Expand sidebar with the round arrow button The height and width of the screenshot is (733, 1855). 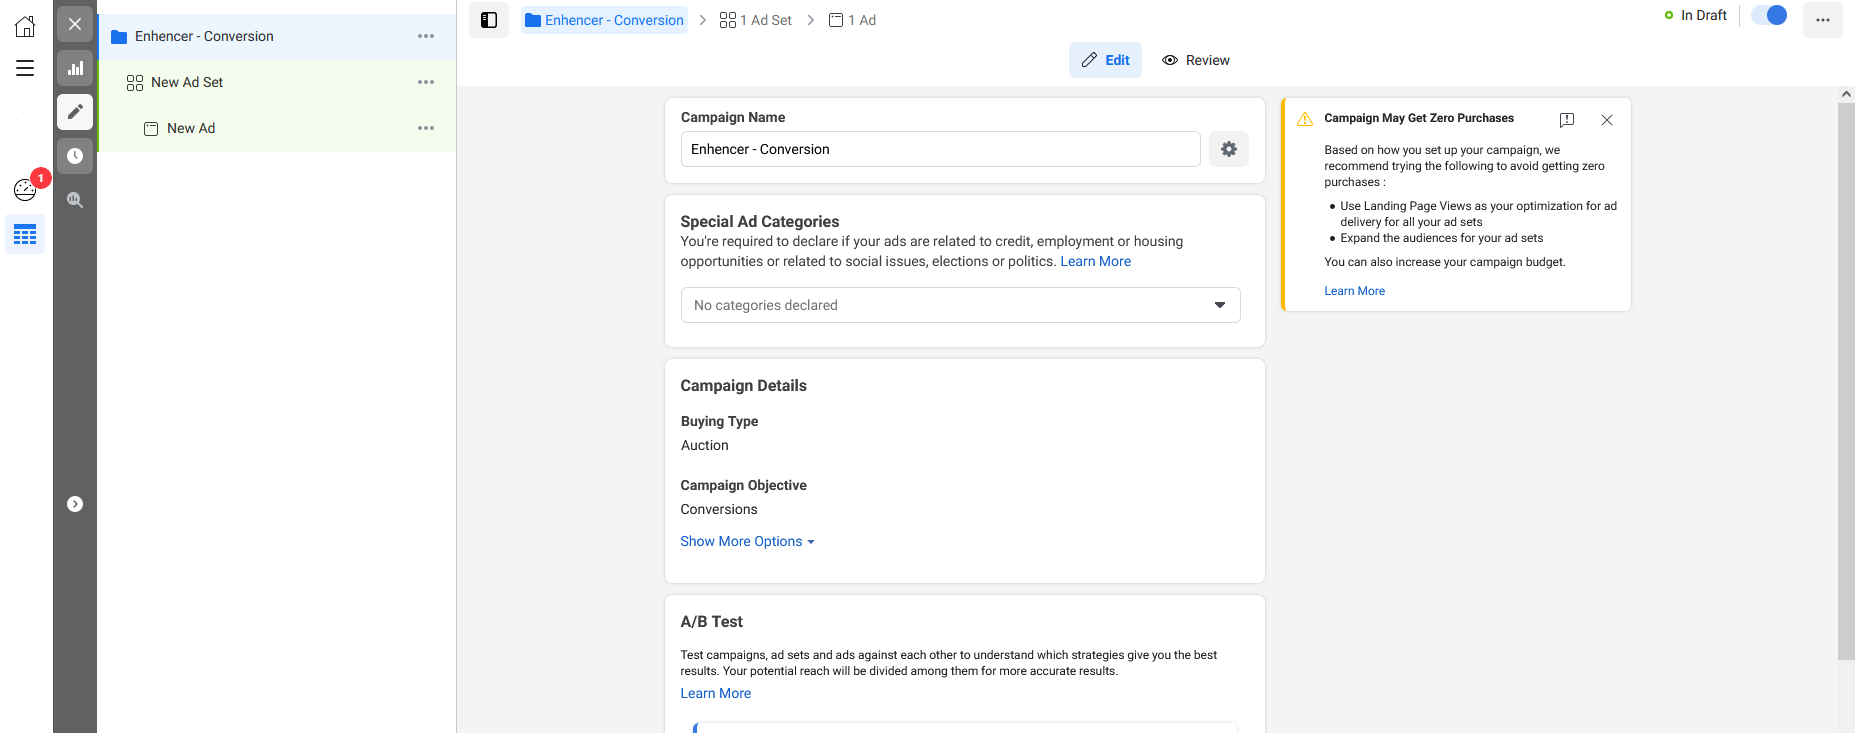click(75, 504)
